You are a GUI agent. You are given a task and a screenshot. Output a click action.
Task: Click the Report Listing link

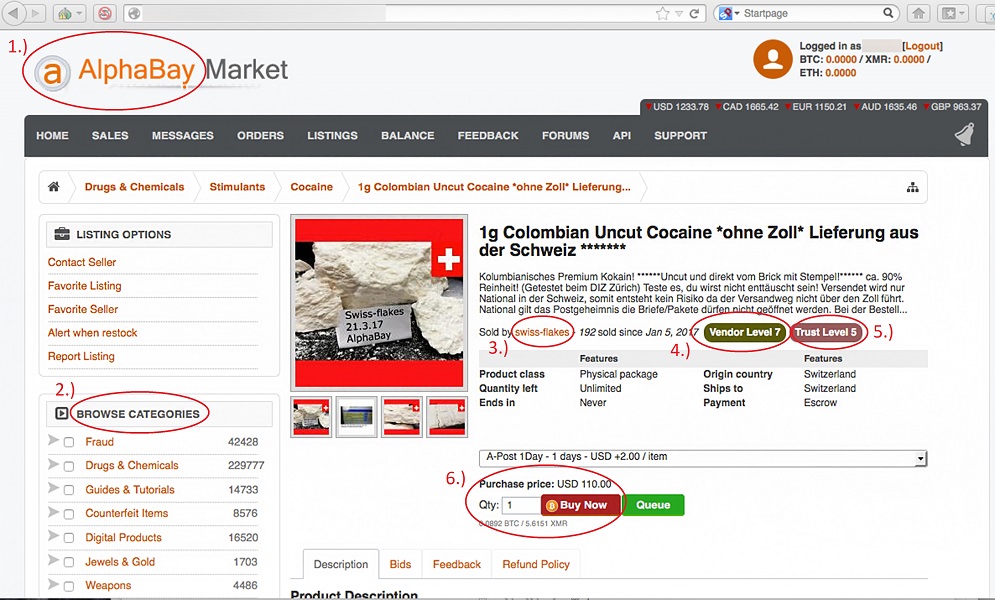click(x=81, y=356)
